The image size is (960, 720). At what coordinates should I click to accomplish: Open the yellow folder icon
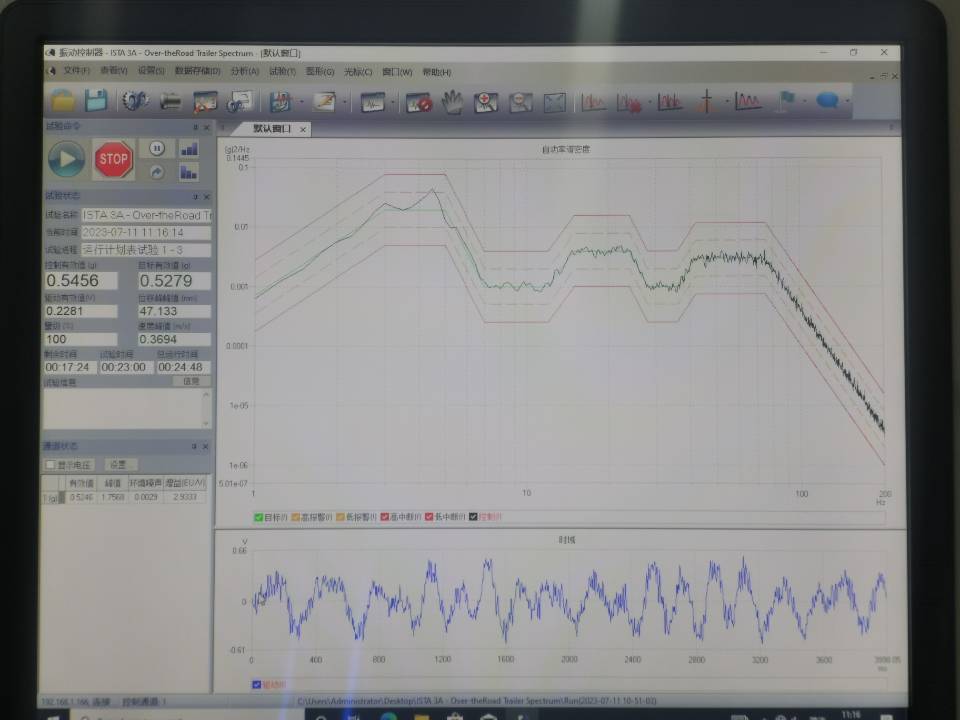coord(62,100)
